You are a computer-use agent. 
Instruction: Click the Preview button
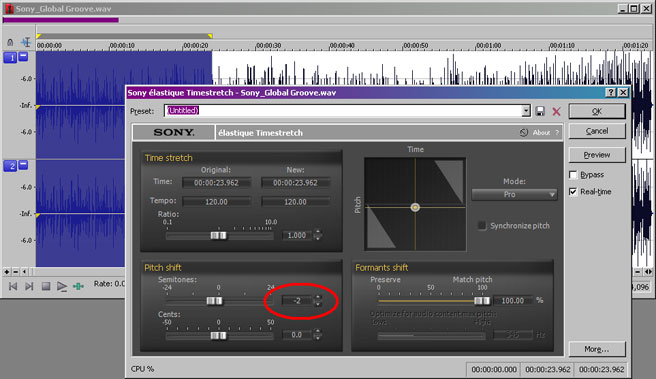(x=597, y=155)
